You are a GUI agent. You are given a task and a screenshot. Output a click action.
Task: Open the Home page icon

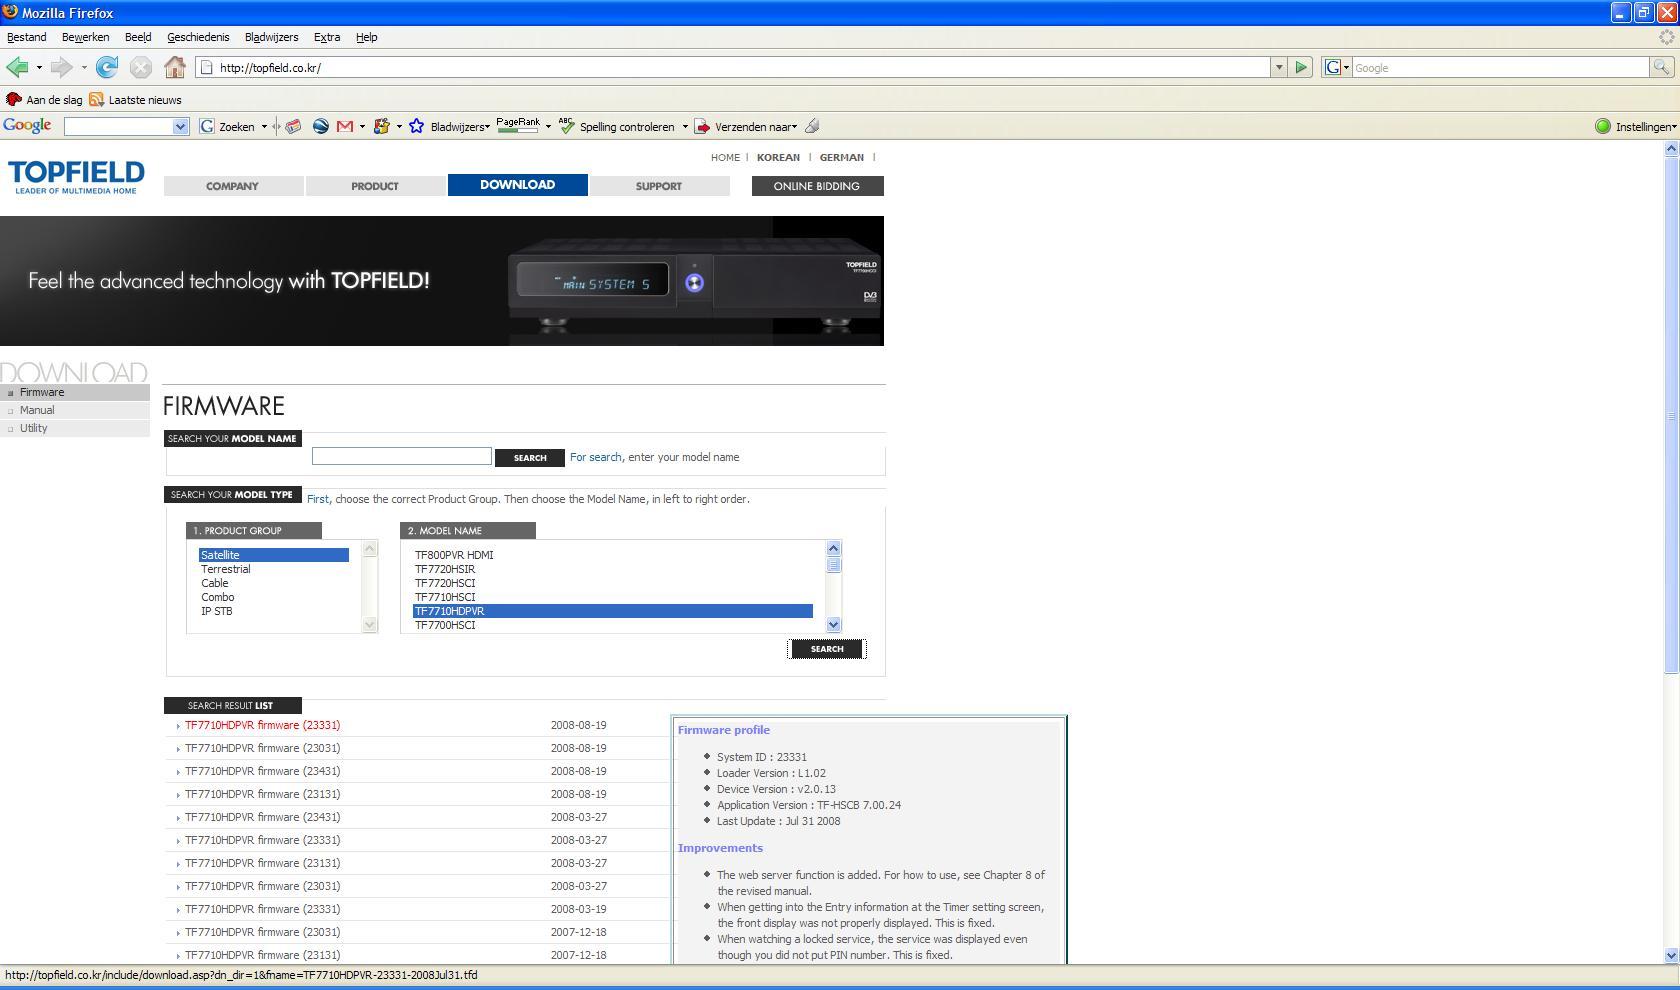tap(175, 67)
